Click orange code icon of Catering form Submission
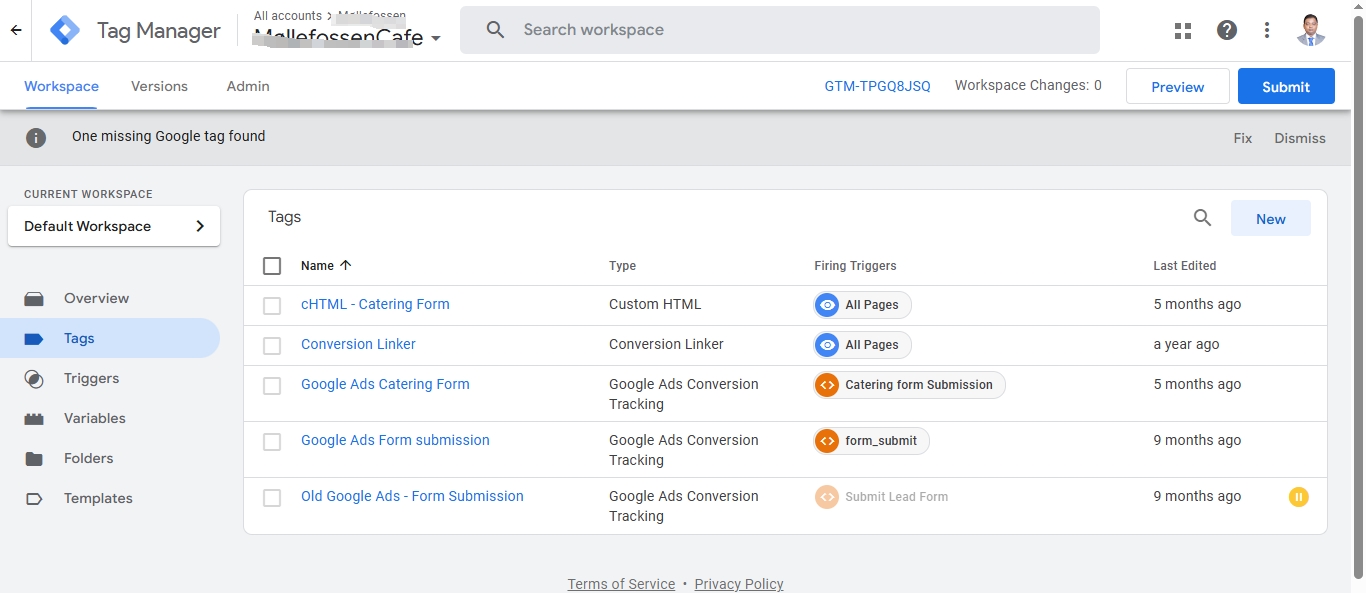Viewport: 1366px width, 593px height. pyautogui.click(x=827, y=385)
